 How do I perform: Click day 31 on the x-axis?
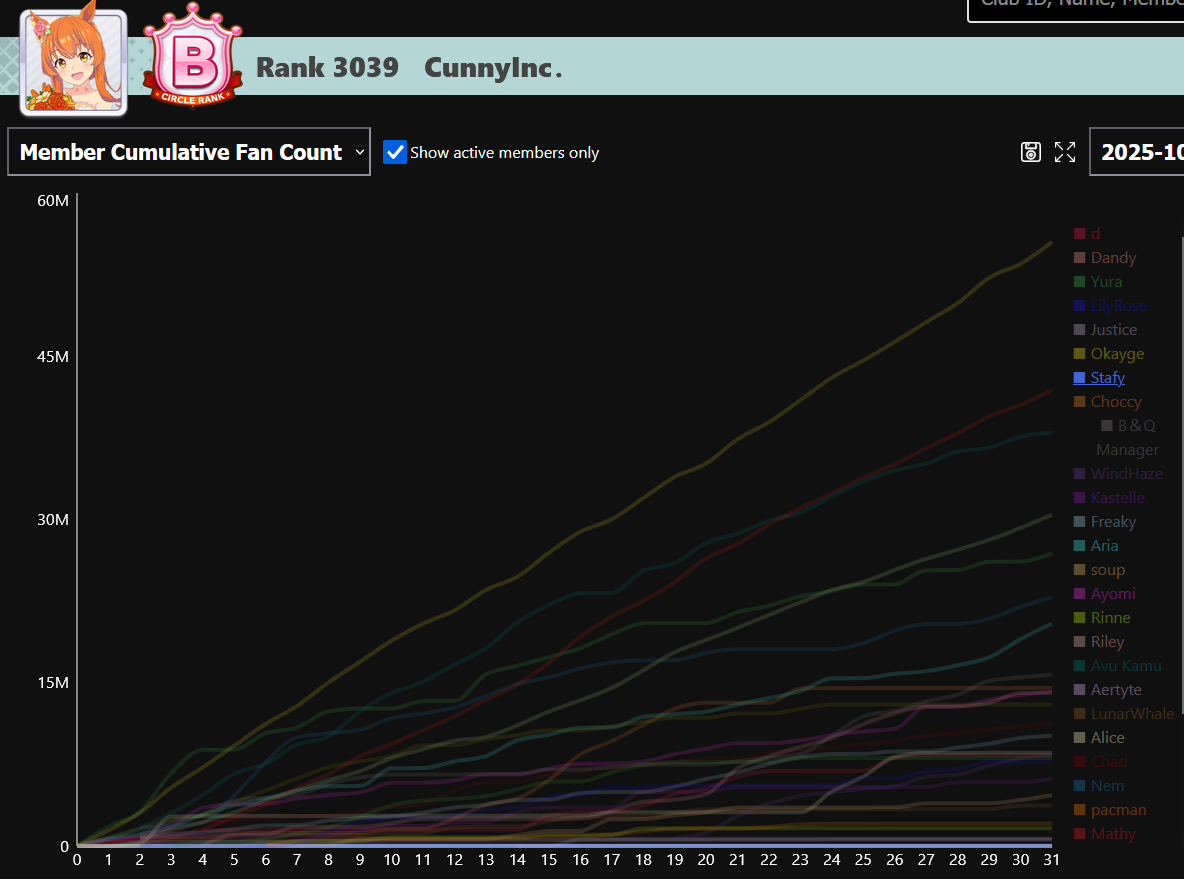1051,859
